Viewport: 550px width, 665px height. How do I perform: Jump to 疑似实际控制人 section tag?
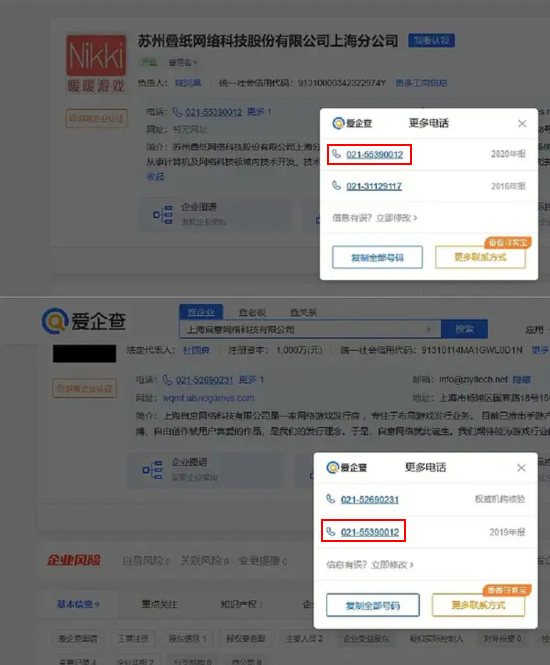tap(436, 638)
